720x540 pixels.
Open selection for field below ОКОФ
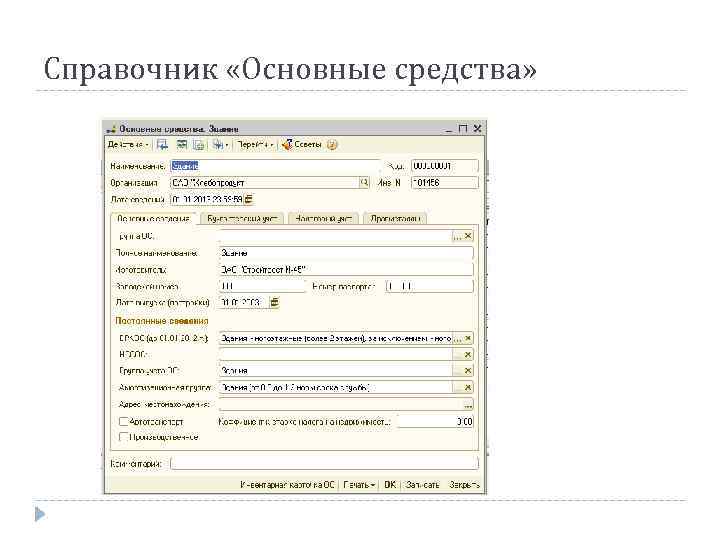457,354
